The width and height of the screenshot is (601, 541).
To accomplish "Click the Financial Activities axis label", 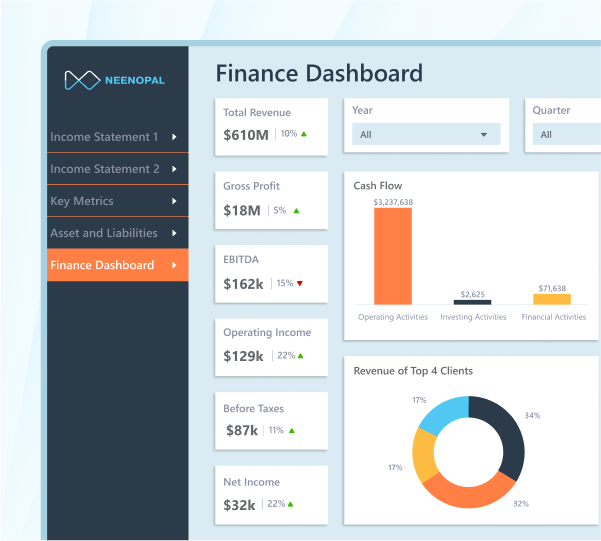I will [x=554, y=317].
